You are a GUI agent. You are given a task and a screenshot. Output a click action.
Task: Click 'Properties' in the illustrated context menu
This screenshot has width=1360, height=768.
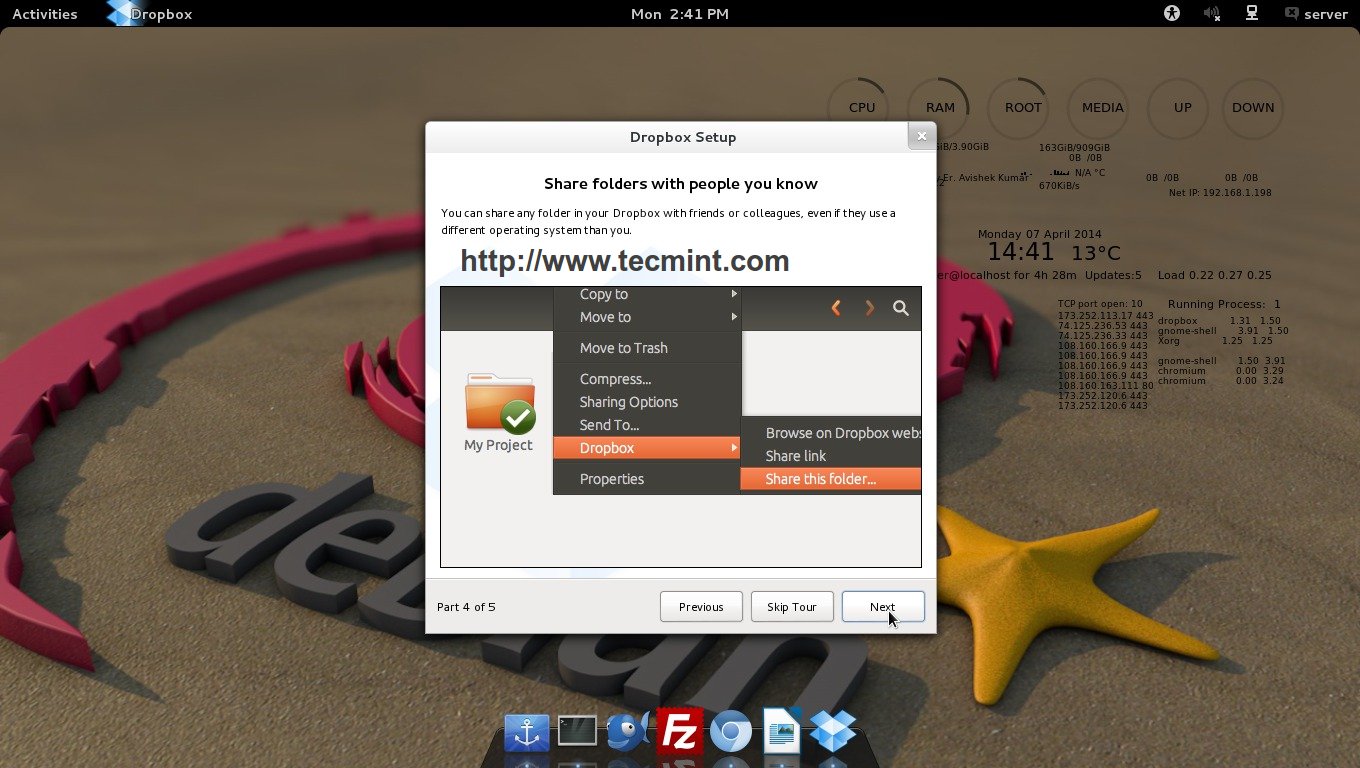point(612,479)
